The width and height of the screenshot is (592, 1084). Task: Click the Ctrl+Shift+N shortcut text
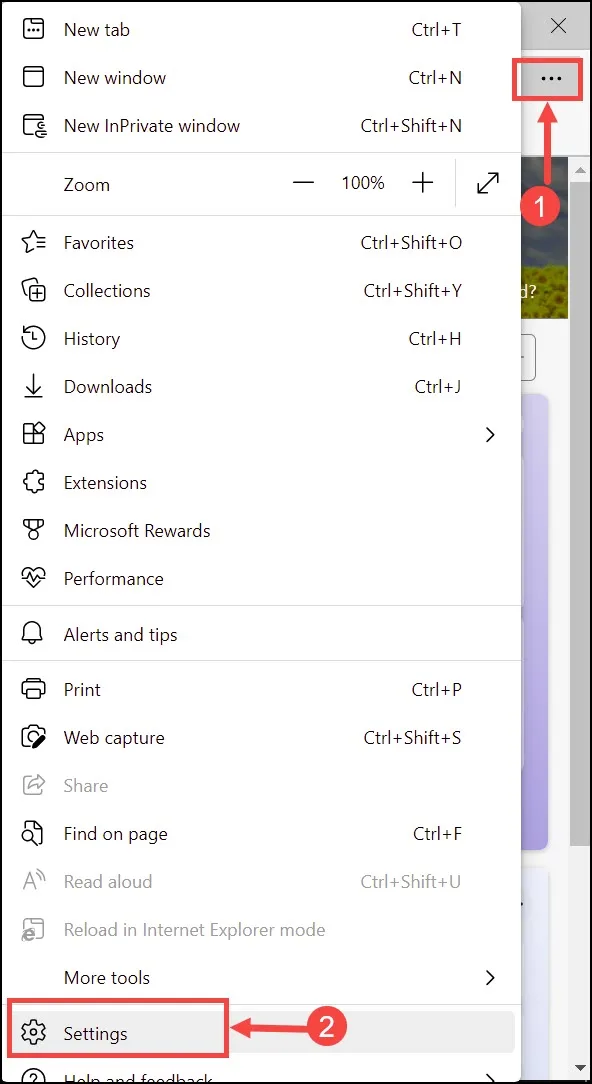[x=411, y=126]
